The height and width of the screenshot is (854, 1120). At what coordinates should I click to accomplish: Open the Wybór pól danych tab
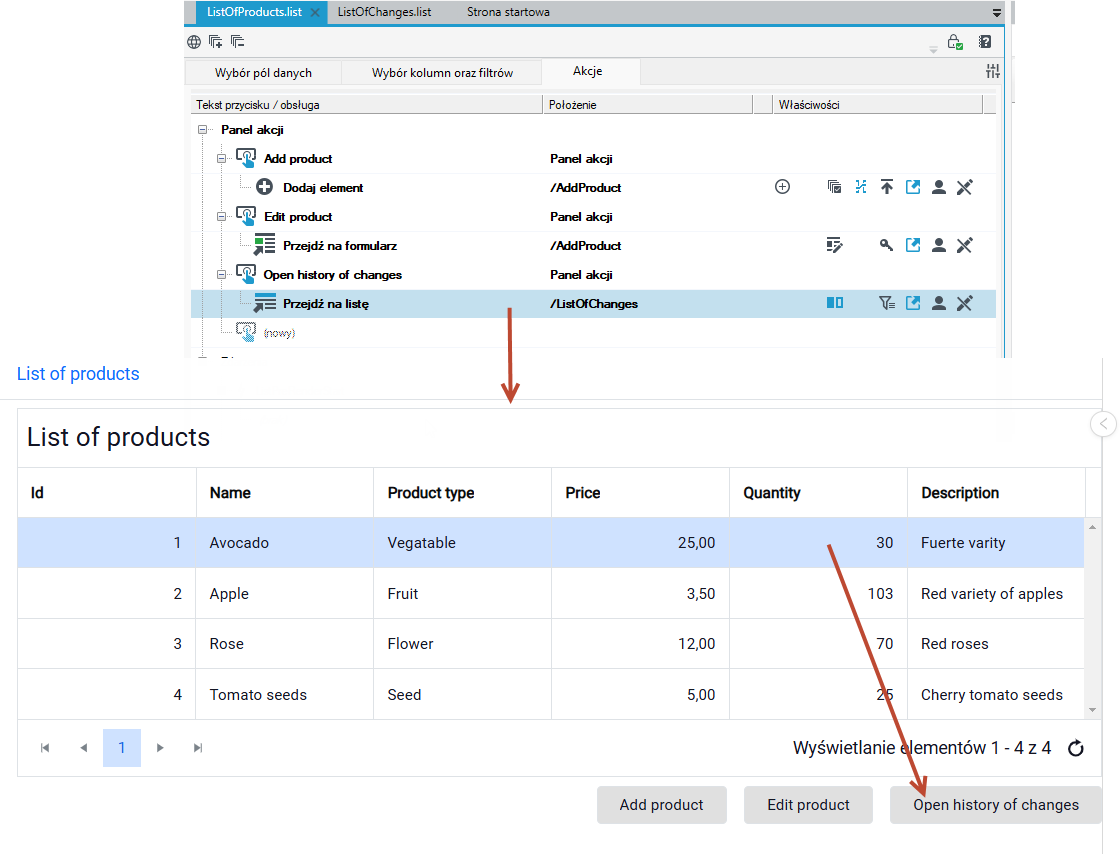point(263,73)
